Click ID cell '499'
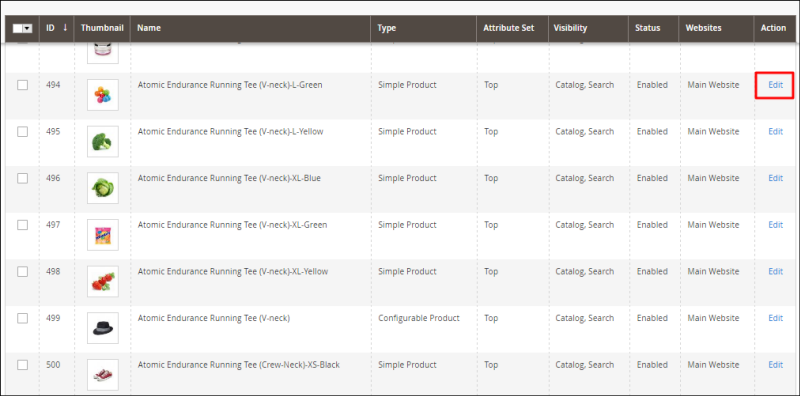Image resolution: width=800 pixels, height=396 pixels. click(x=53, y=318)
